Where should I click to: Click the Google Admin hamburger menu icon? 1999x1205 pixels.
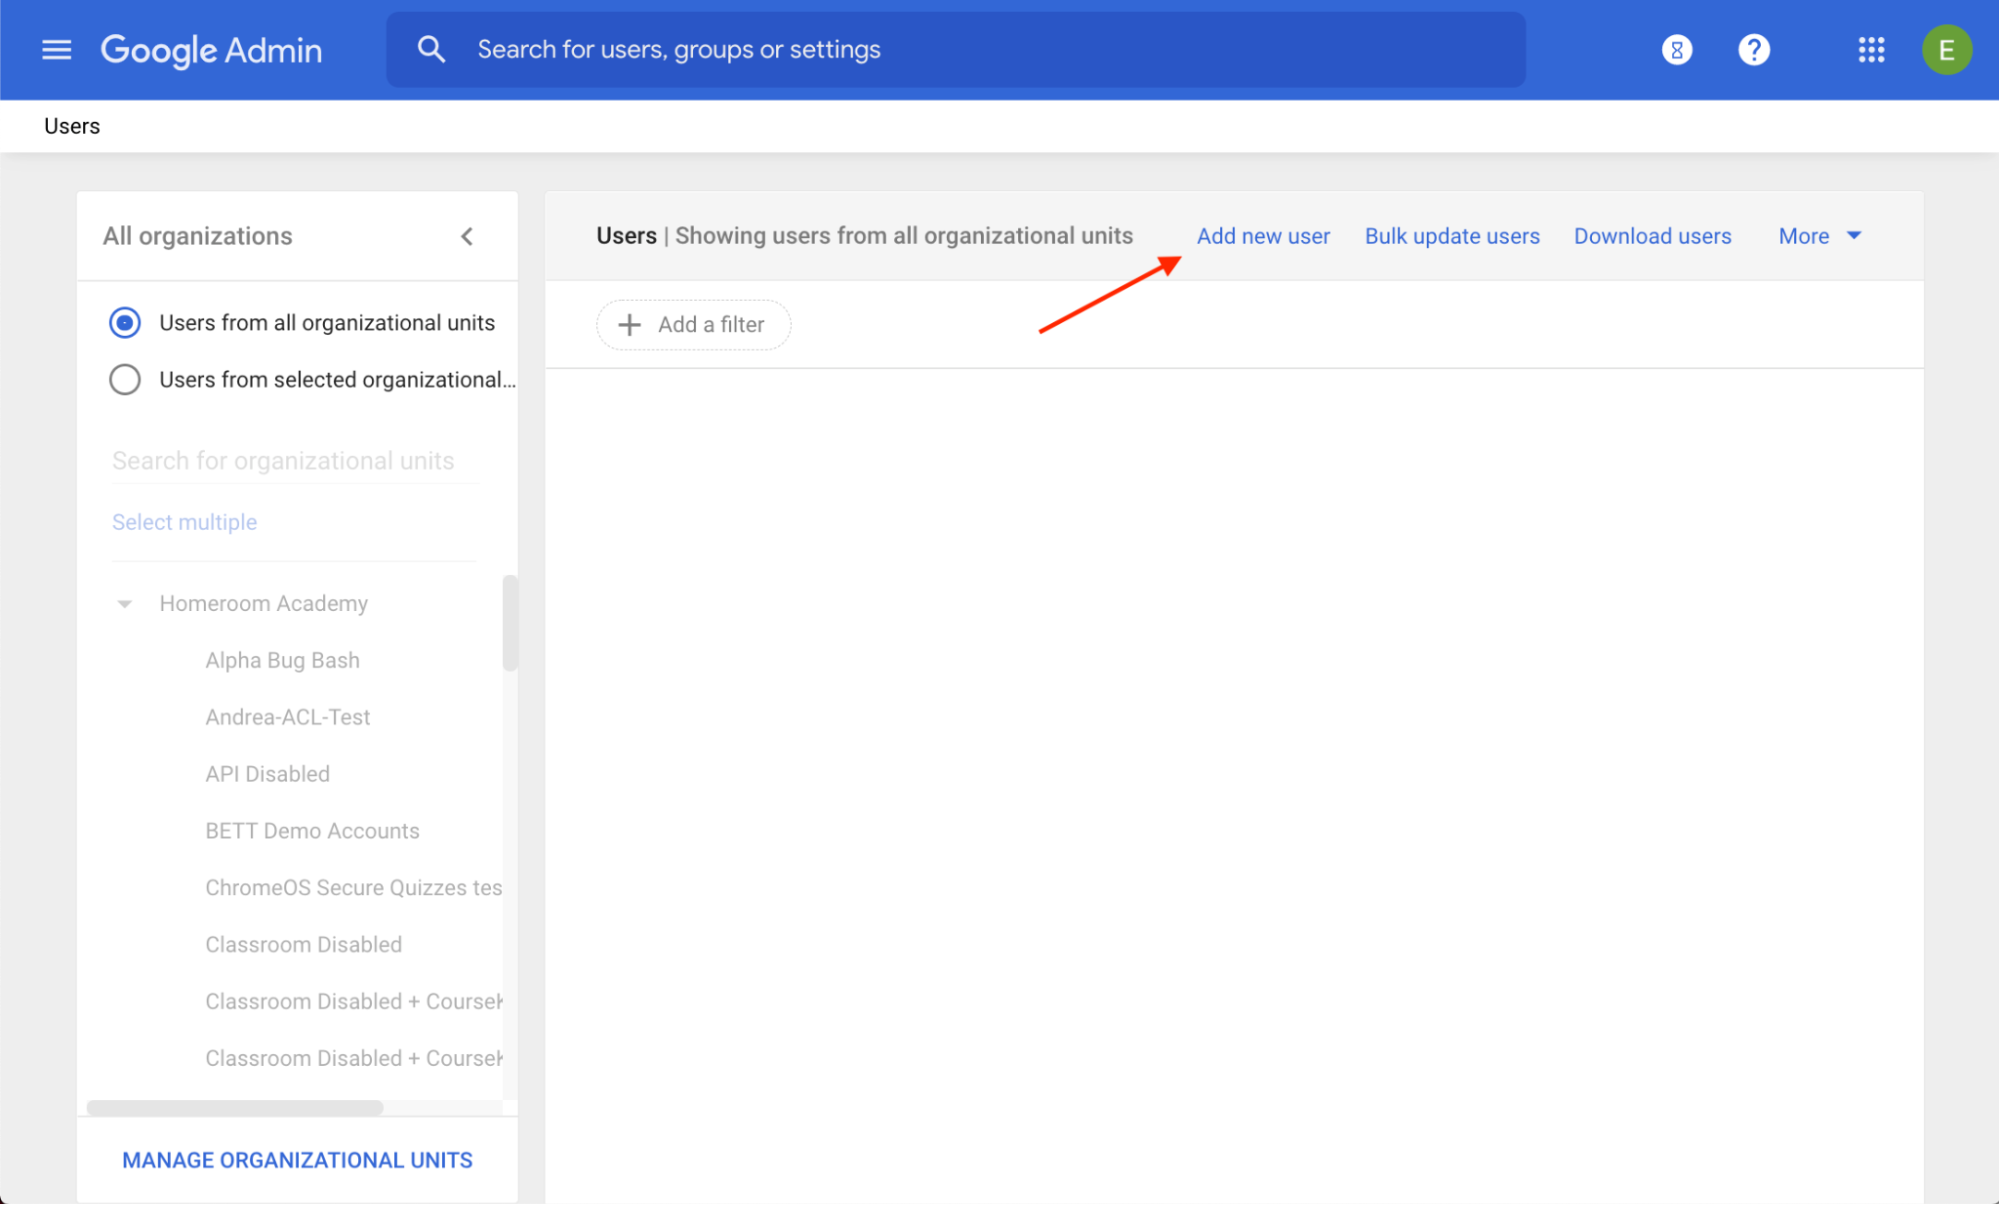(54, 50)
